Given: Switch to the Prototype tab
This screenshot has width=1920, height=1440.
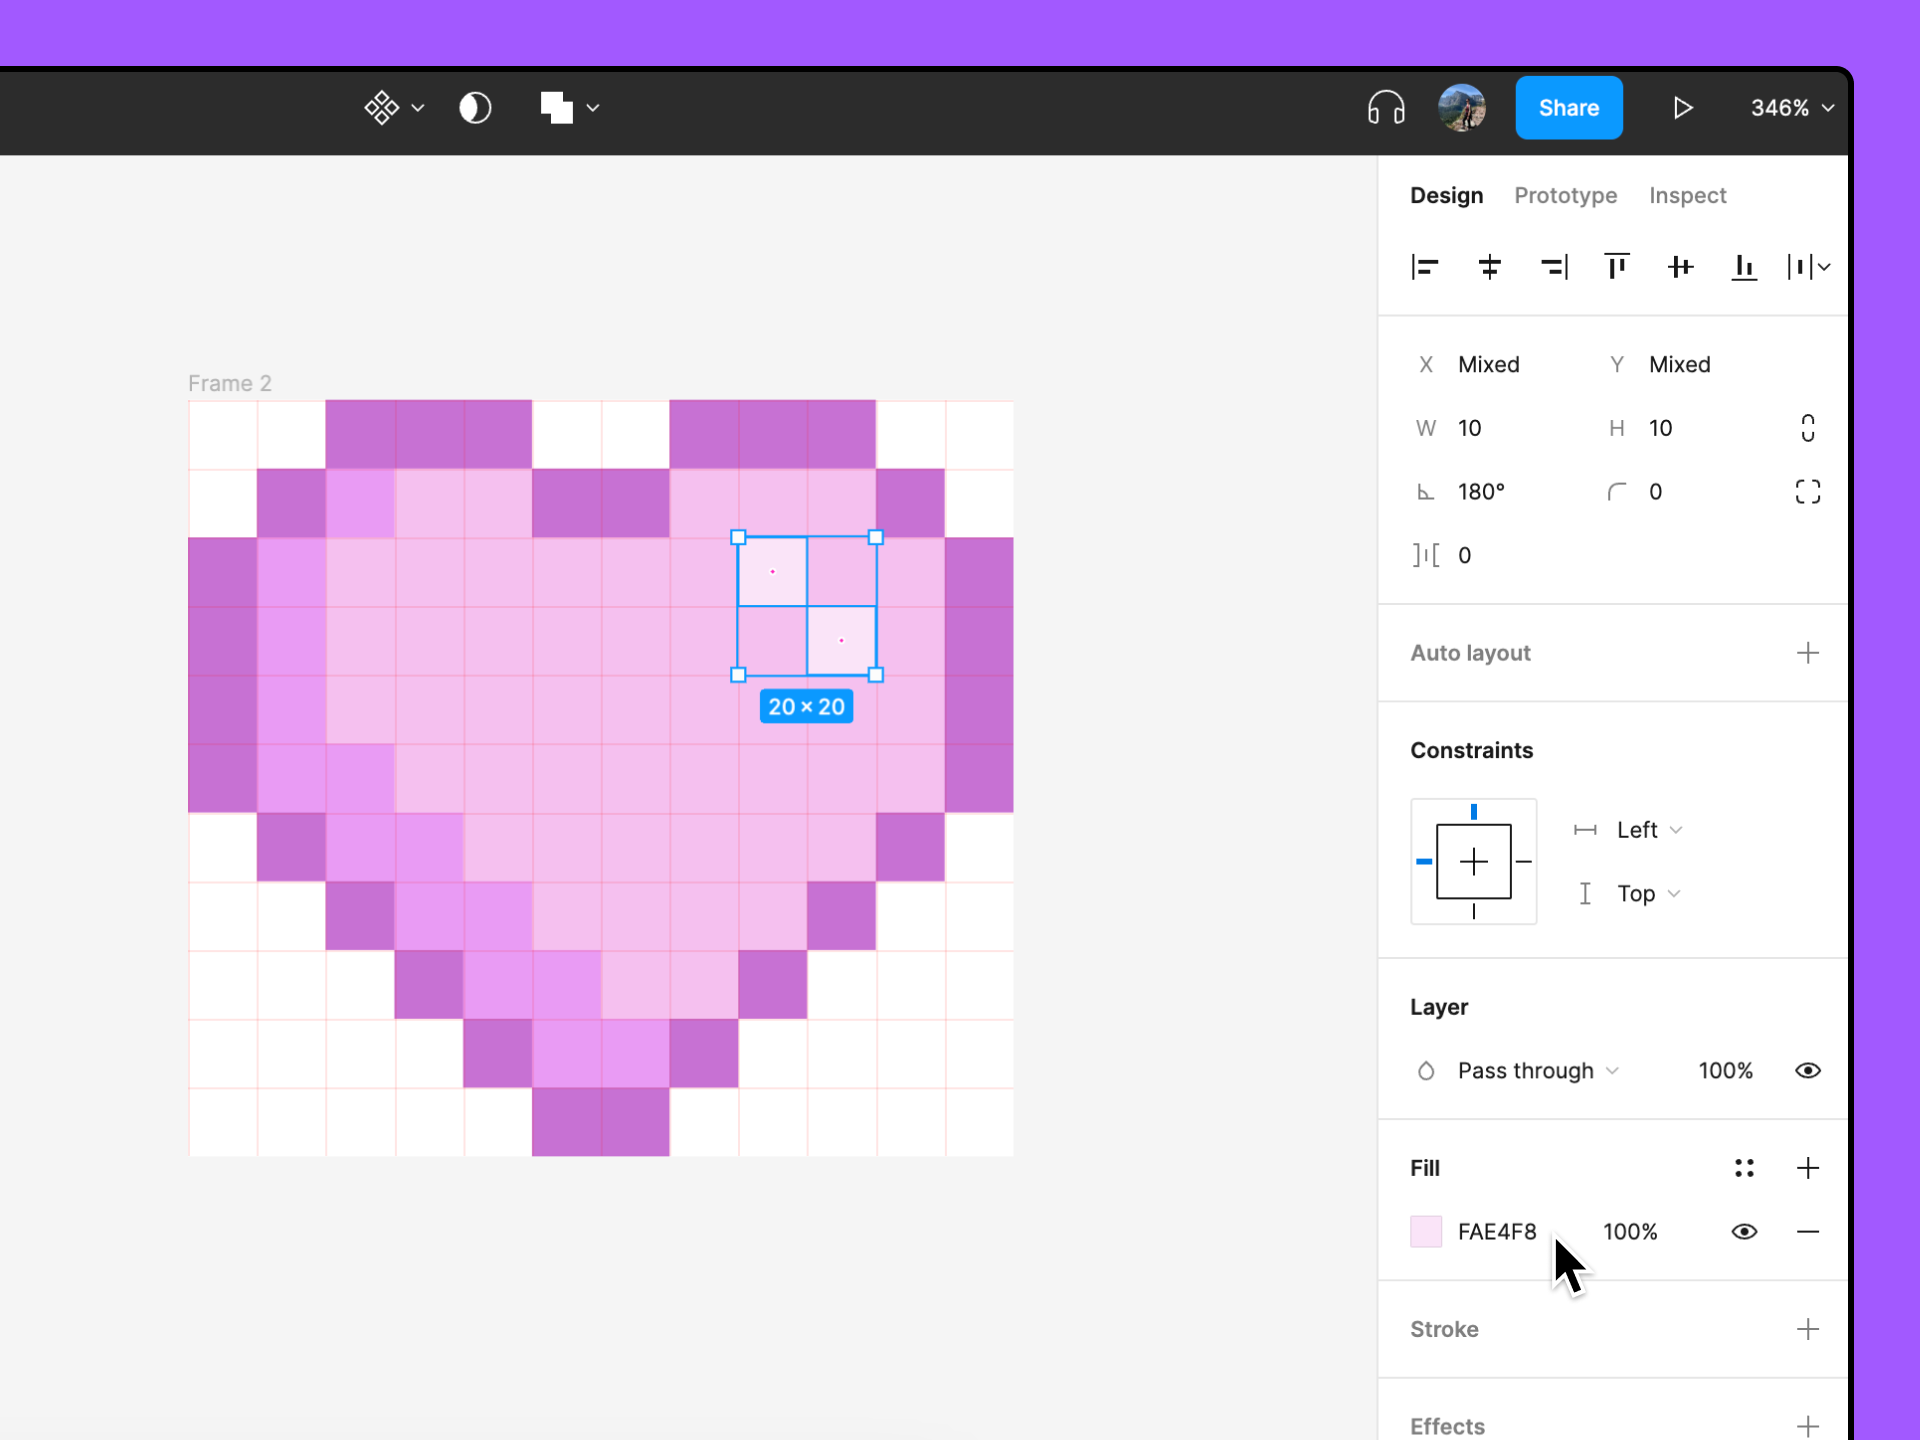Looking at the screenshot, I should point(1568,195).
